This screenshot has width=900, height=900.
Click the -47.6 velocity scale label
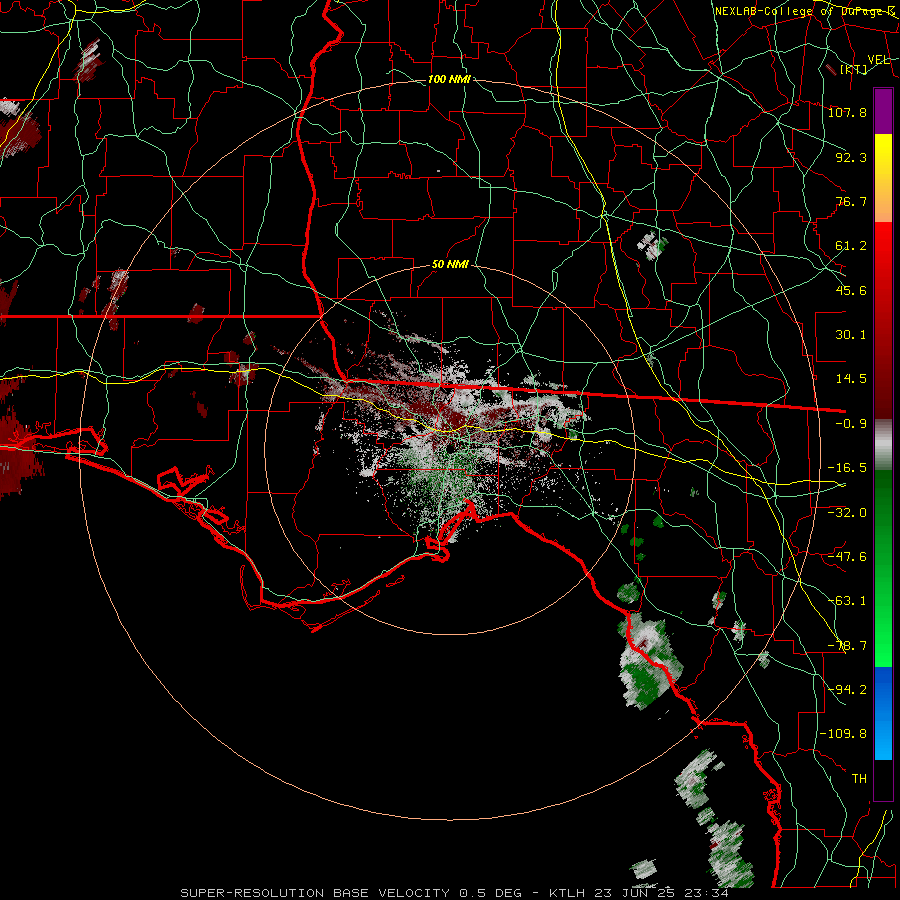847,556
